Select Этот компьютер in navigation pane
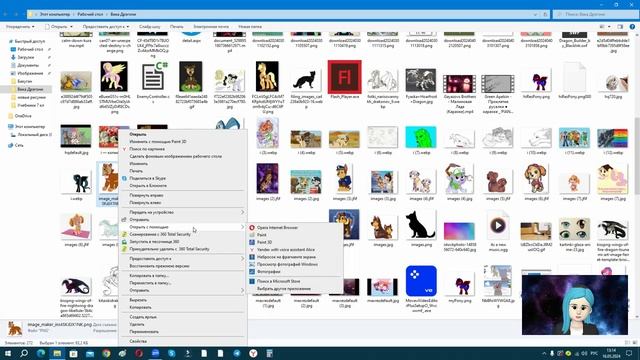This screenshot has height=360, width=640. [29, 127]
